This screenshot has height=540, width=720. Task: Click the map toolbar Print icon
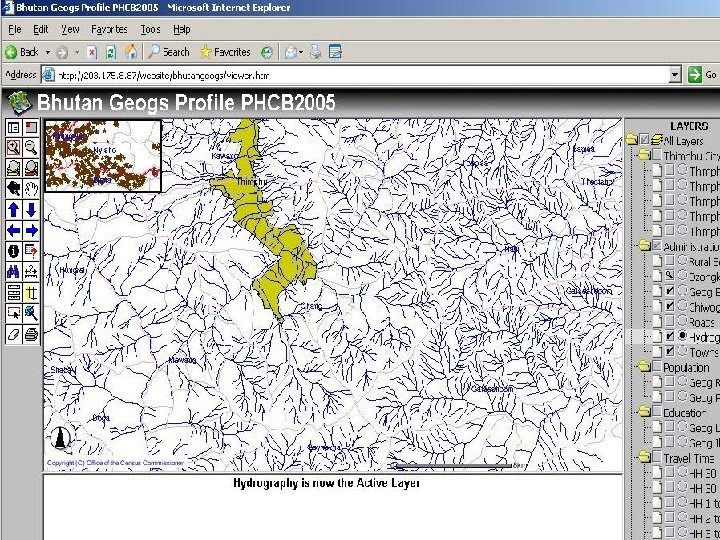[x=31, y=334]
